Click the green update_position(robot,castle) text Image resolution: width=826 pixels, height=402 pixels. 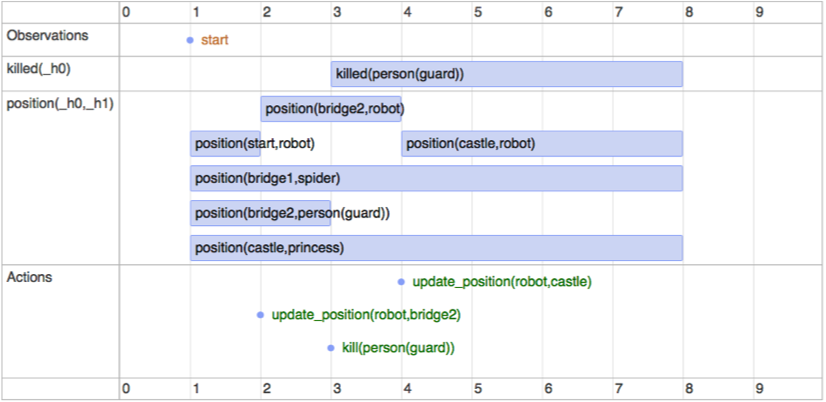point(502,282)
